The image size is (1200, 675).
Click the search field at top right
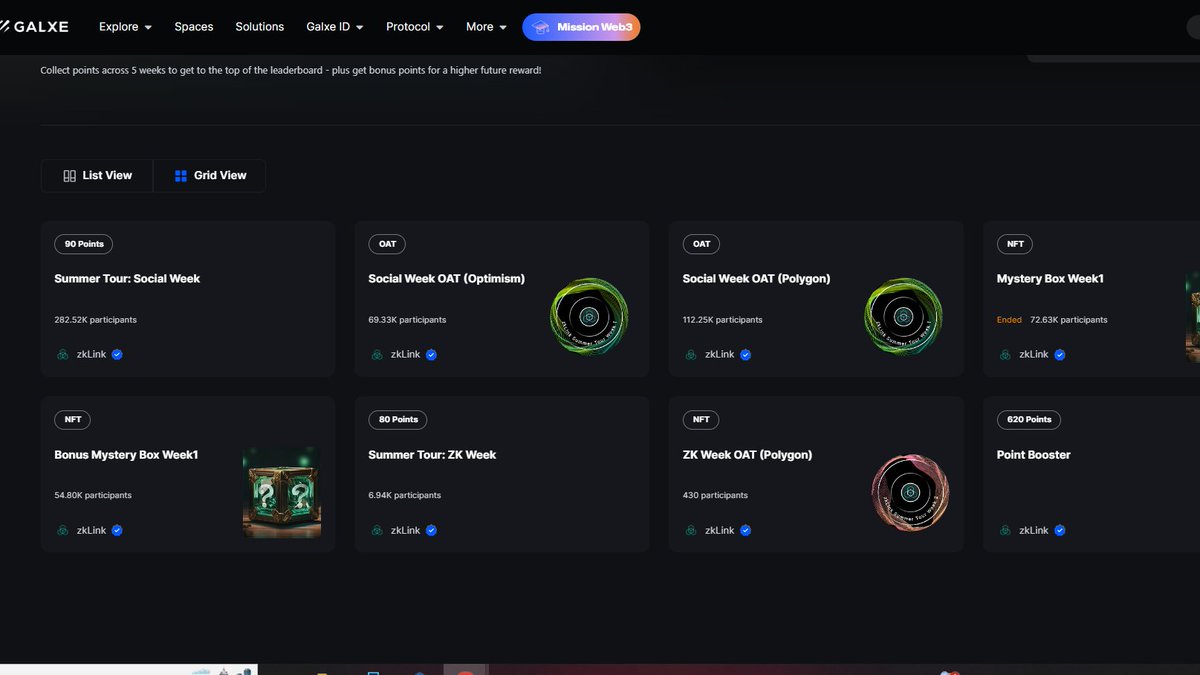(1192, 27)
